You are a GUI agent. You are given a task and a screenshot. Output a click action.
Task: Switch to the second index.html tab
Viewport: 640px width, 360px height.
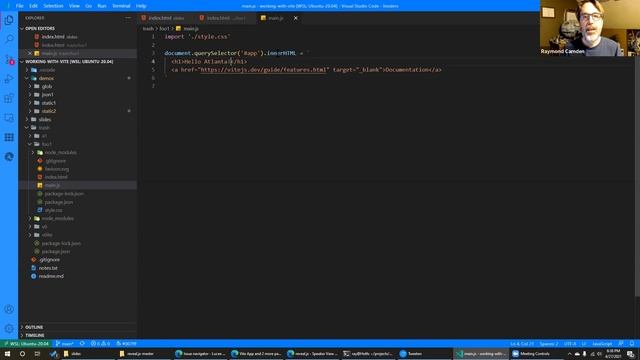tap(226, 18)
